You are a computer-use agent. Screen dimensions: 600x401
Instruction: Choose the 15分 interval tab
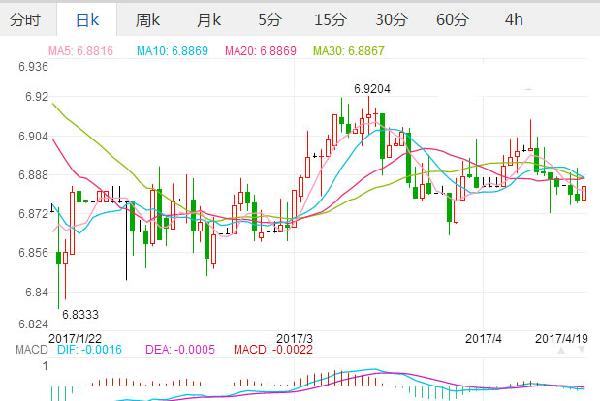click(330, 19)
